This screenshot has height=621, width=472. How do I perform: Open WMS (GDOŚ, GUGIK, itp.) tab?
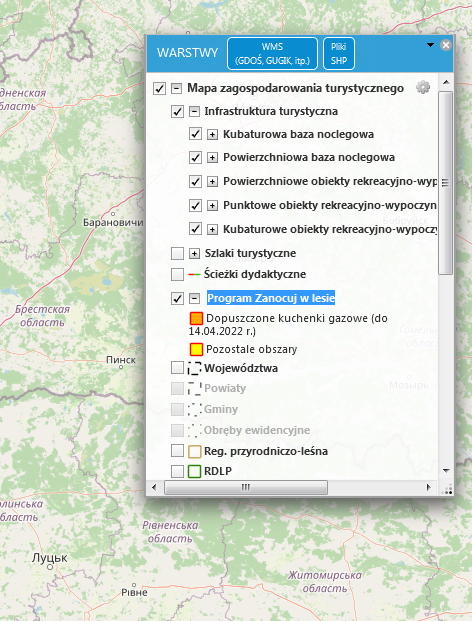click(x=272, y=53)
